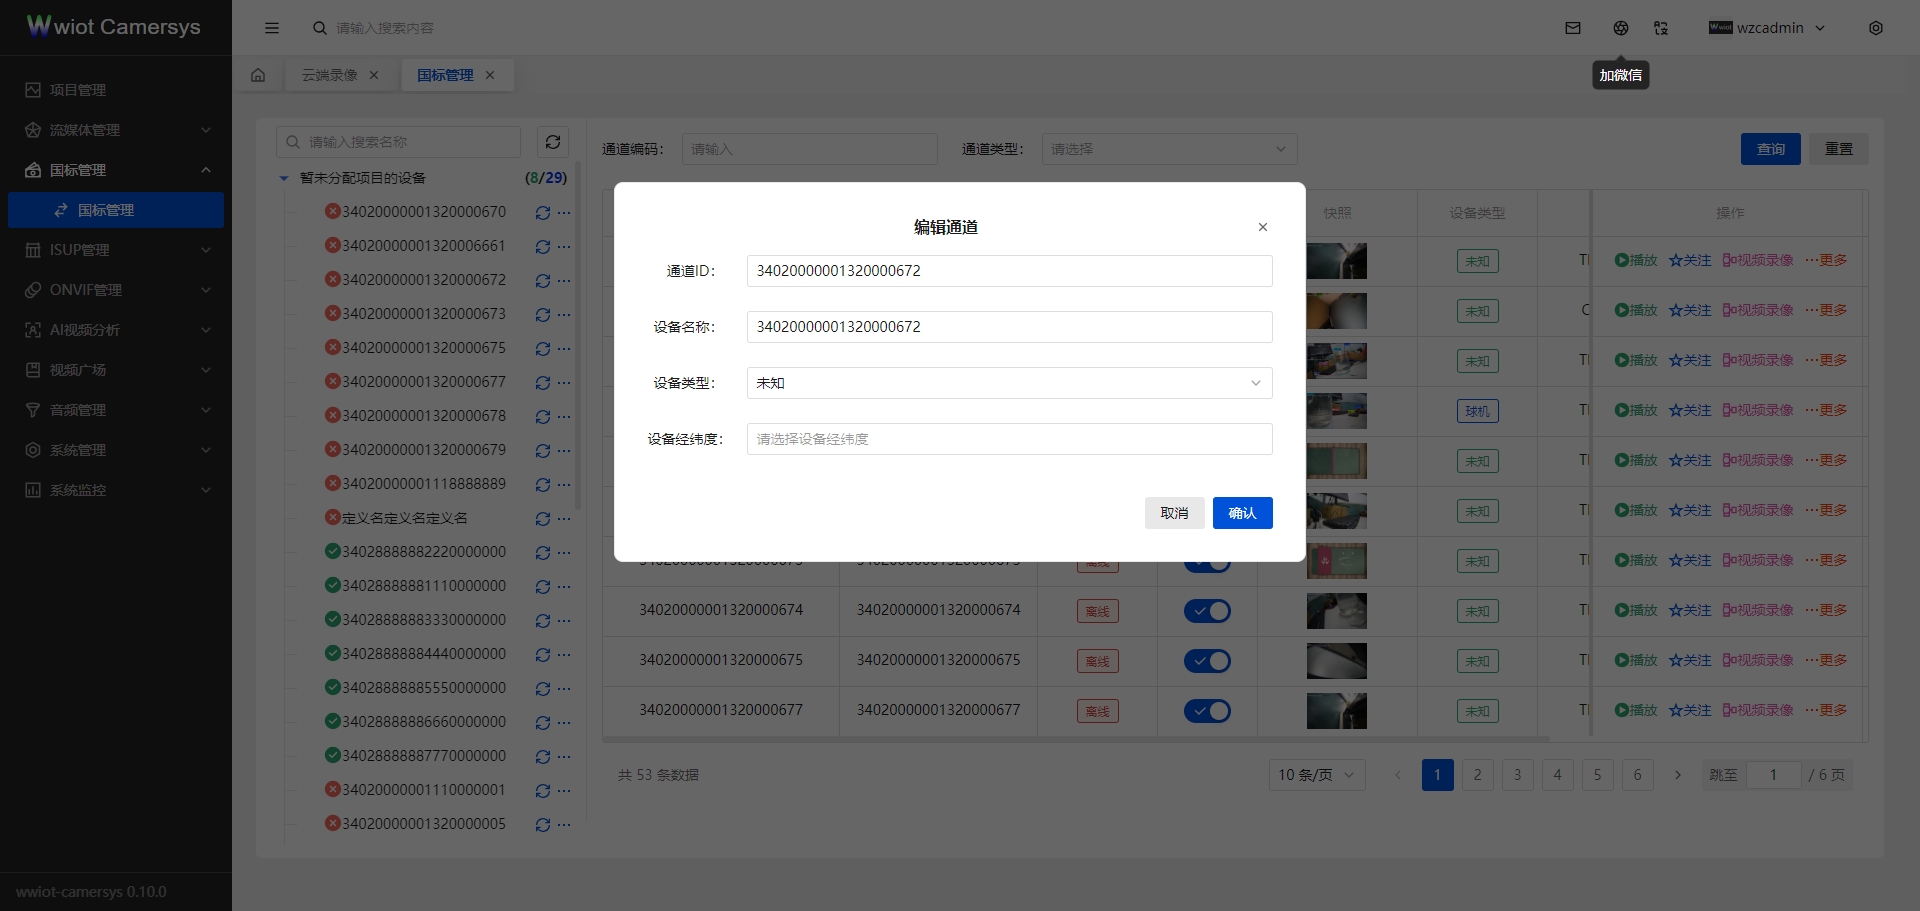Open the wzcadmin account dropdown

(1766, 27)
